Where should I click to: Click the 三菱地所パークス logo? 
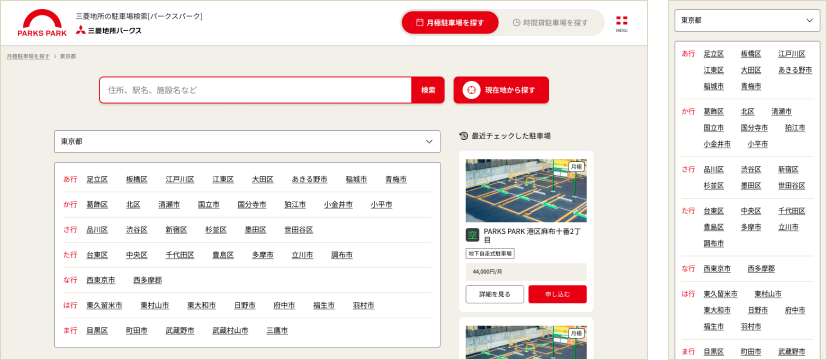[108, 30]
